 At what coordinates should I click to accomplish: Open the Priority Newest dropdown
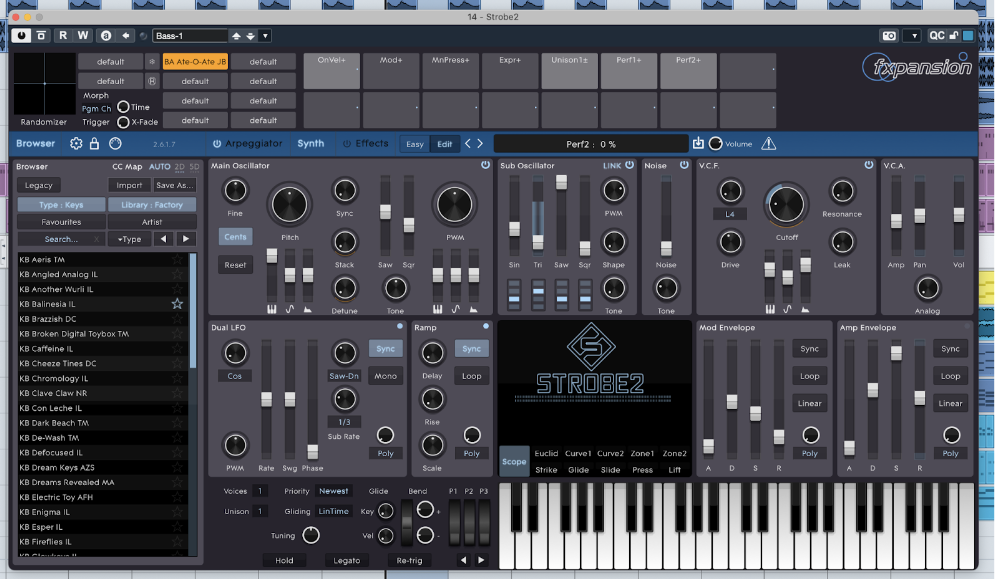[x=333, y=491]
